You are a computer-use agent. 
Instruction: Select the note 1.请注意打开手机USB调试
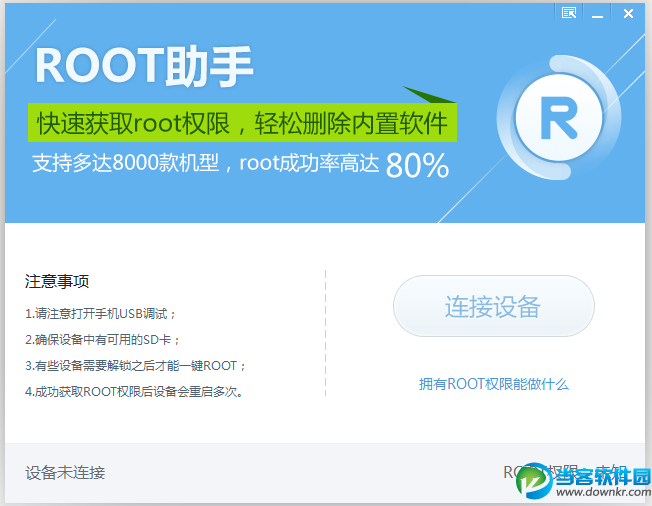pyautogui.click(x=100, y=313)
